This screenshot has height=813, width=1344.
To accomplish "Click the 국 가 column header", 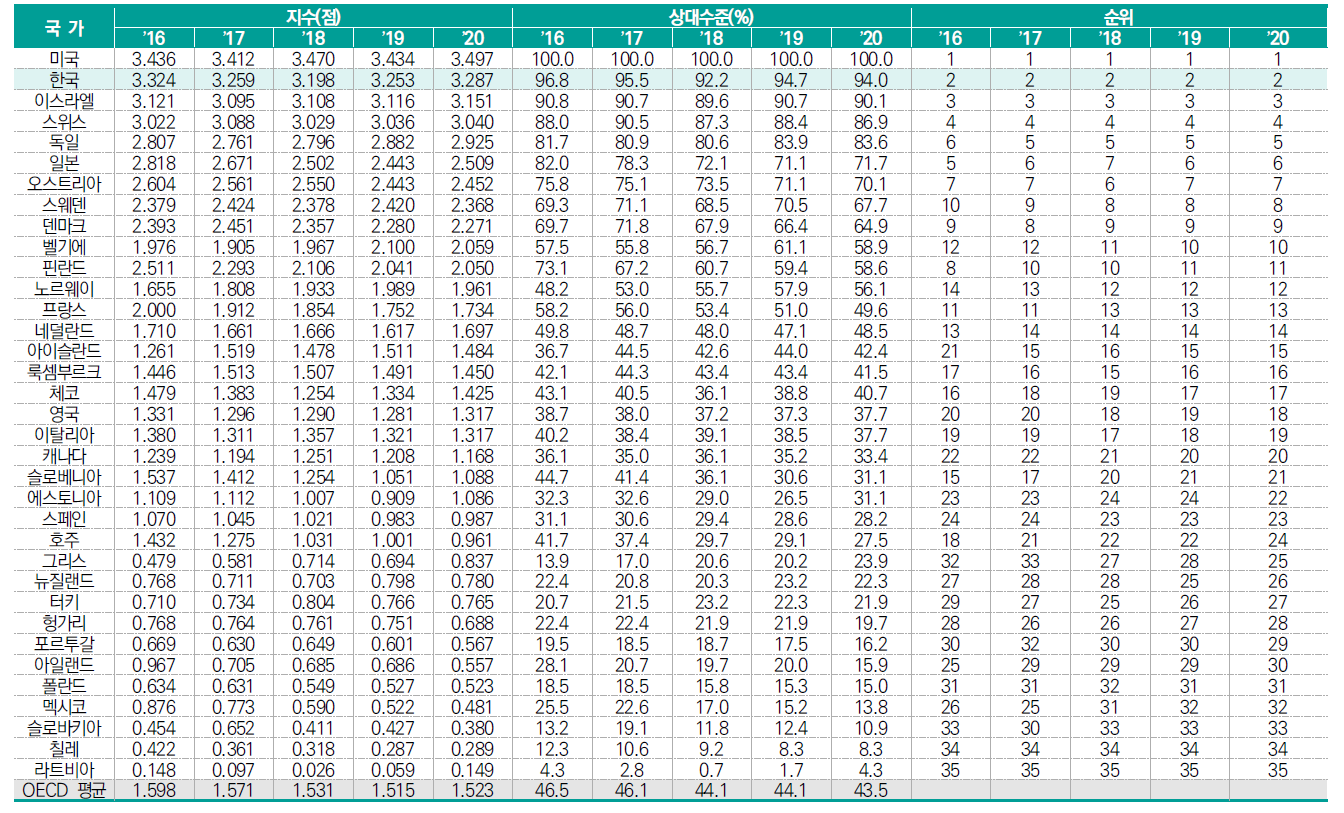I will [64, 26].
